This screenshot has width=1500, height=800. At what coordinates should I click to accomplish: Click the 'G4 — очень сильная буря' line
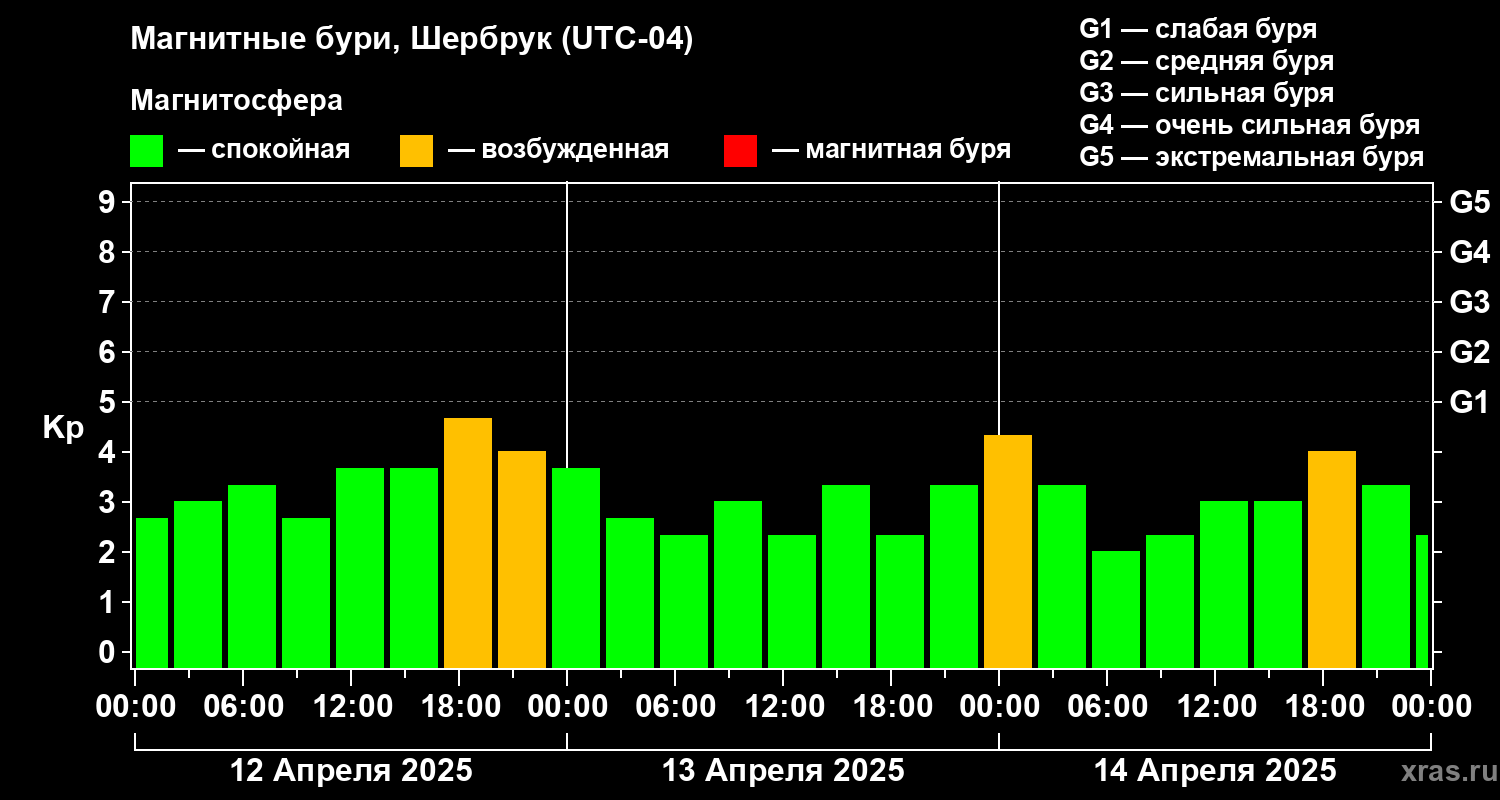click(1250, 125)
